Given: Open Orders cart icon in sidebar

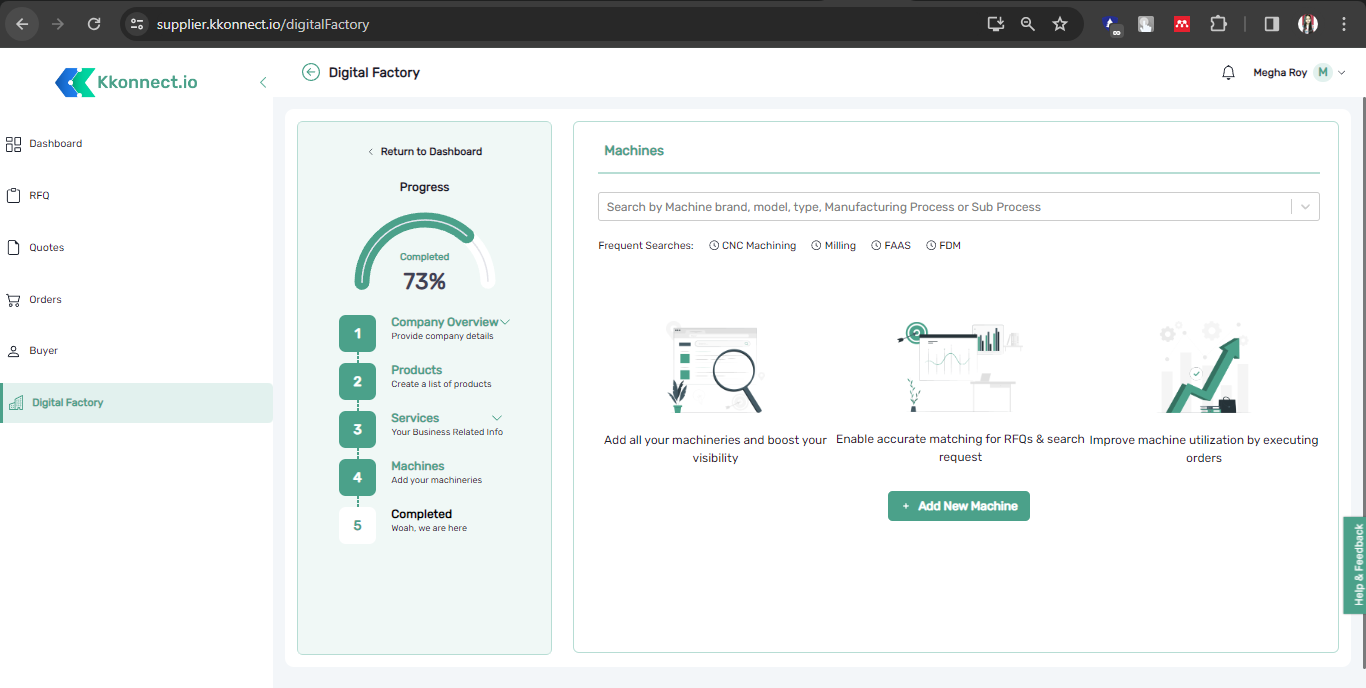Looking at the screenshot, I should click(13, 300).
